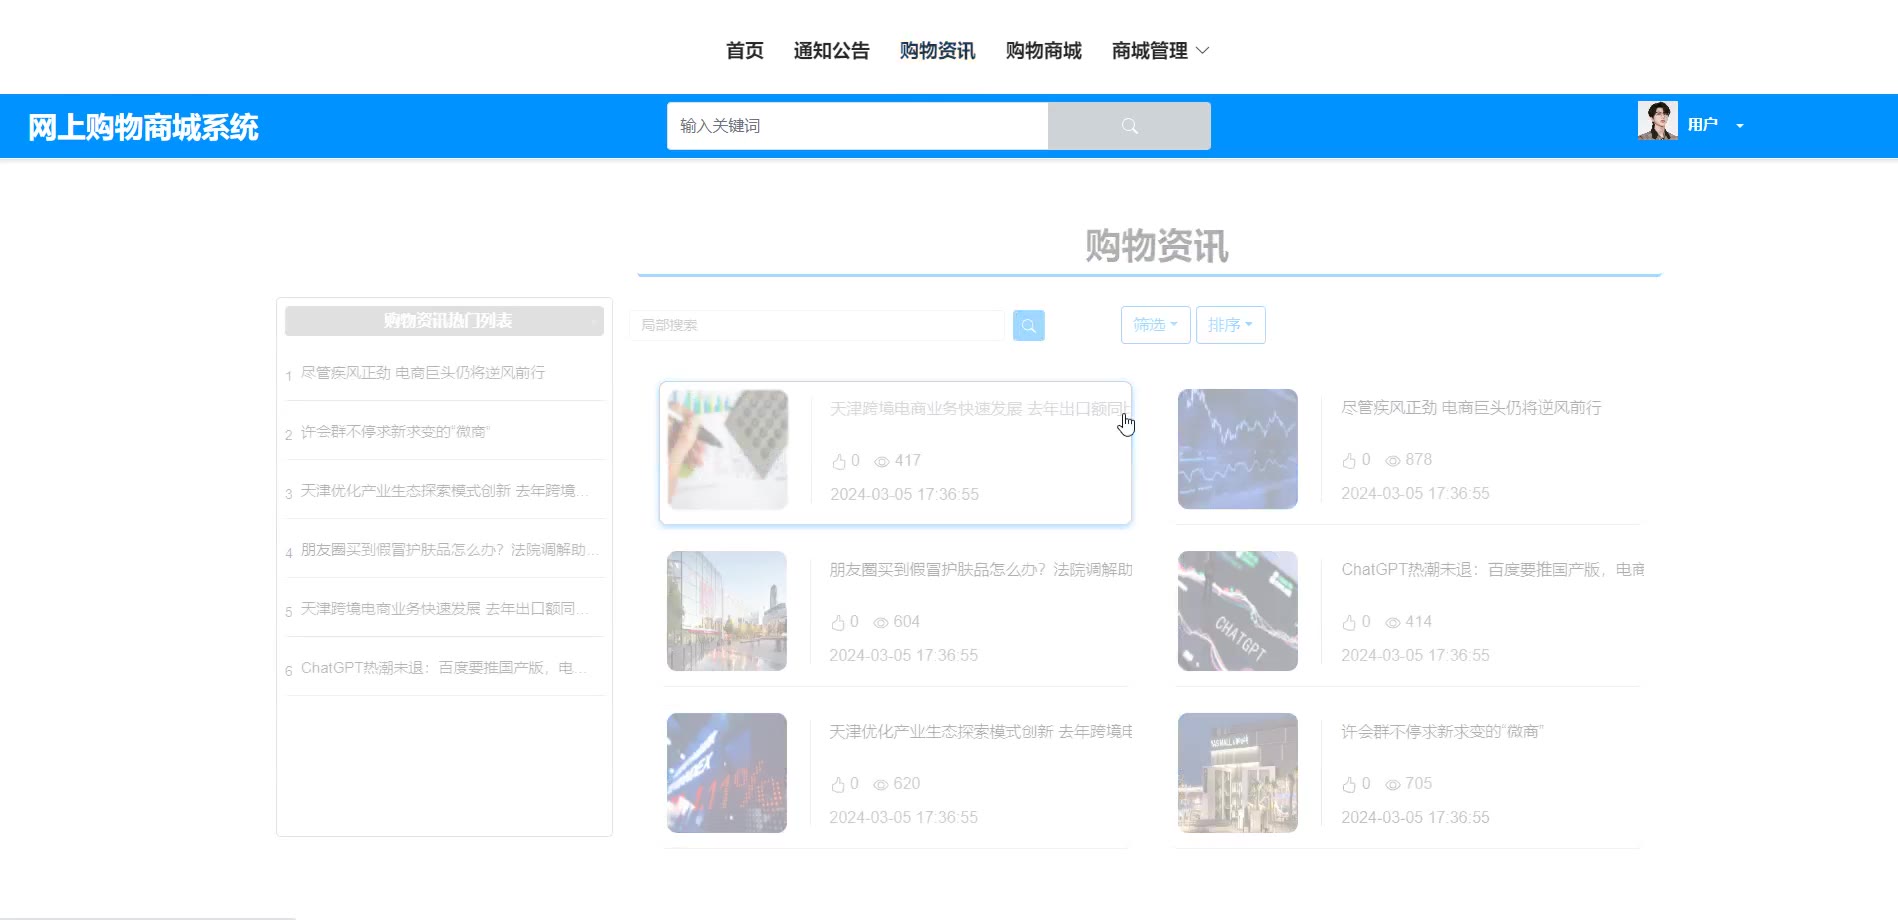
Task: Click the 局部搜索 input box
Action: pos(817,325)
